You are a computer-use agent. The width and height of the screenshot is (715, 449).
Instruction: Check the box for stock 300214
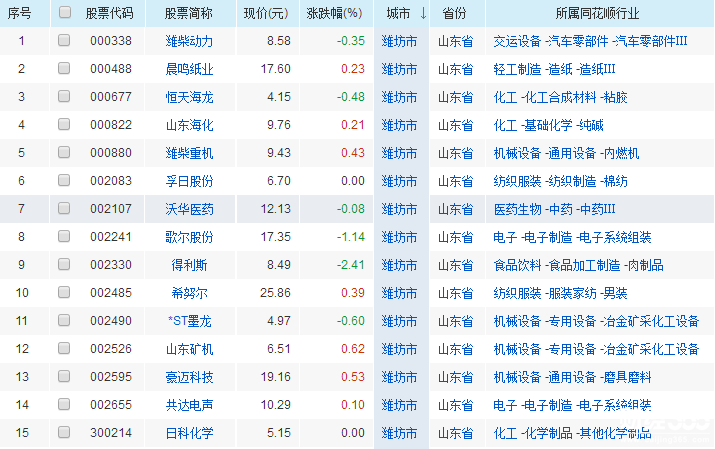pos(64,432)
